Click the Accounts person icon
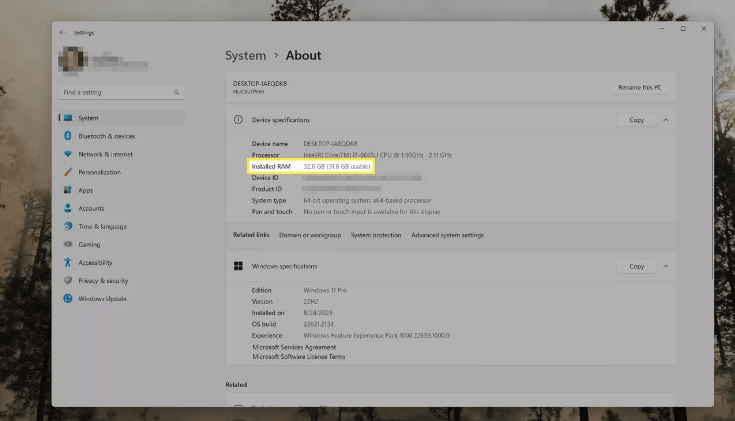Screen dimensions: 735x421 point(68,208)
